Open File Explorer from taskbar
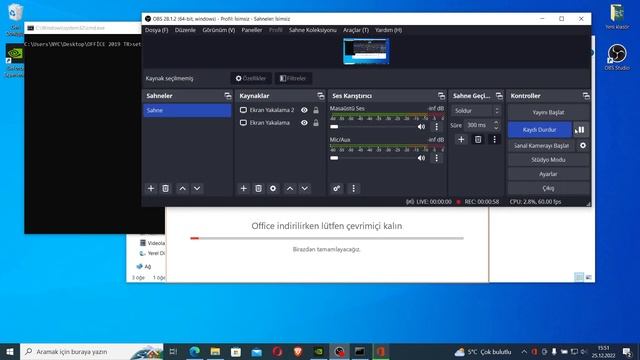Image resolution: width=640 pixels, height=360 pixels. [215, 352]
